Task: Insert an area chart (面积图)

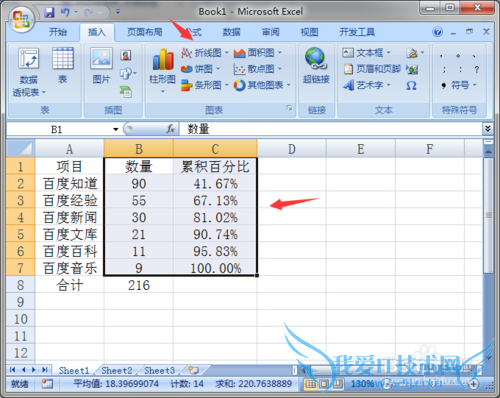Action: click(258, 53)
